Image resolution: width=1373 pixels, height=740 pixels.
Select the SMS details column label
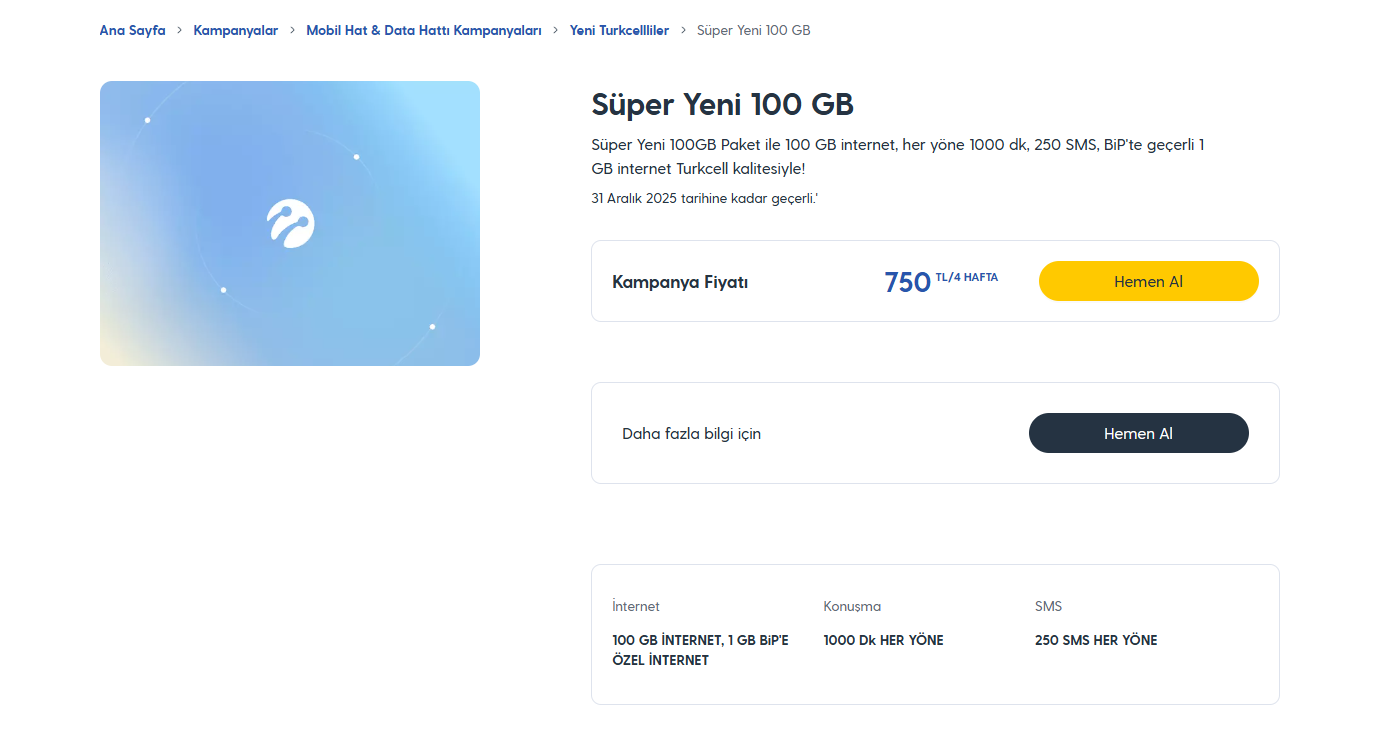click(x=1048, y=606)
